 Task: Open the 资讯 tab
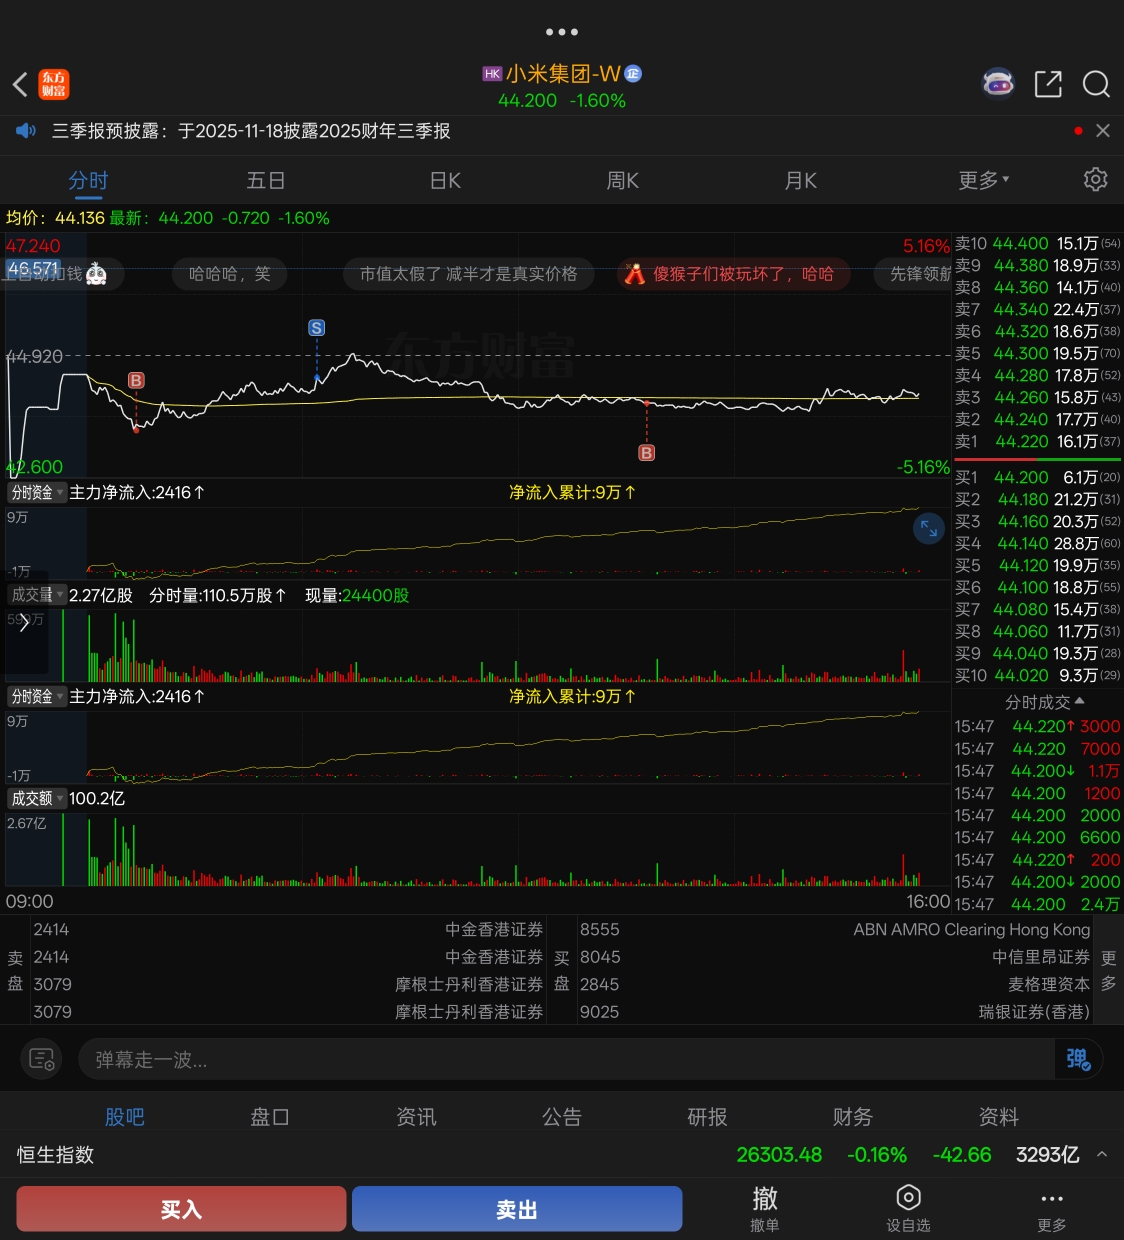coord(416,1117)
